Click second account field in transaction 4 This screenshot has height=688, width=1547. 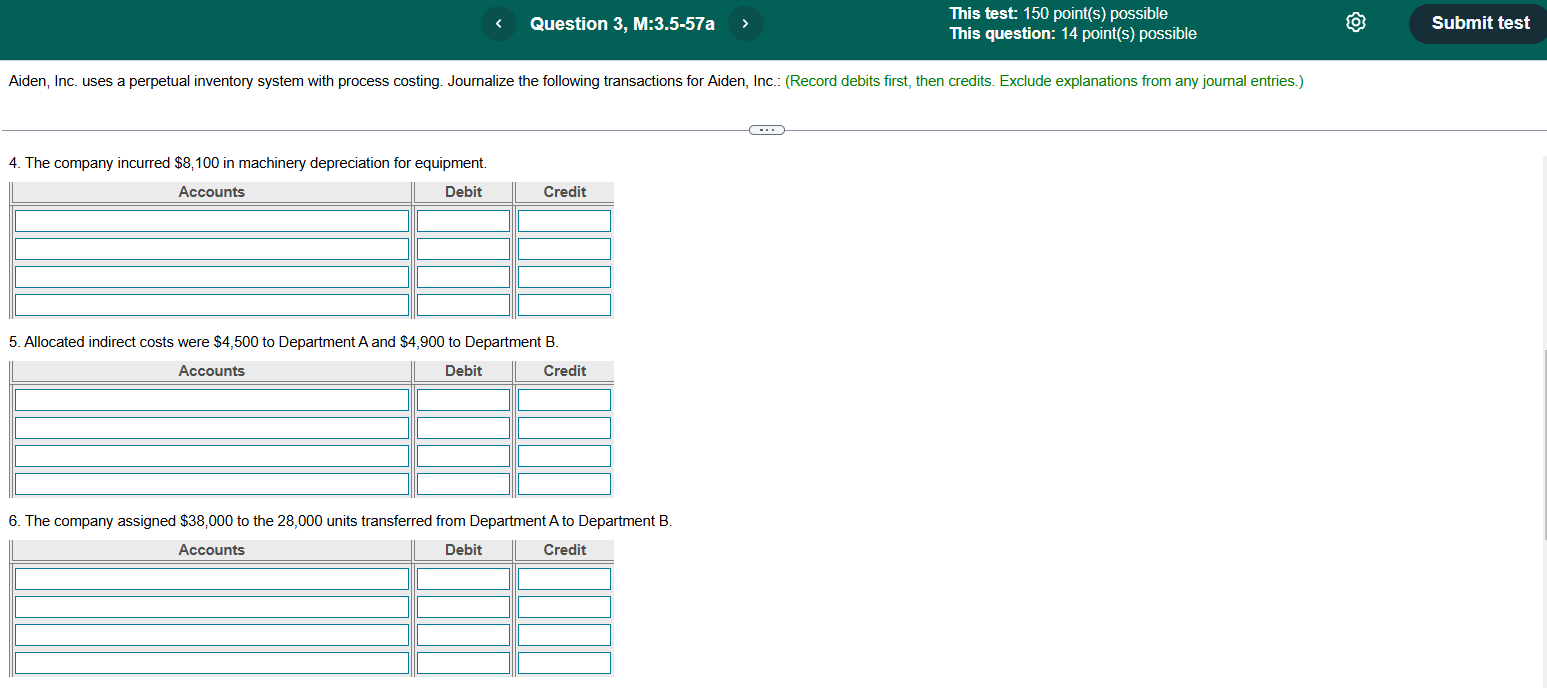click(212, 249)
